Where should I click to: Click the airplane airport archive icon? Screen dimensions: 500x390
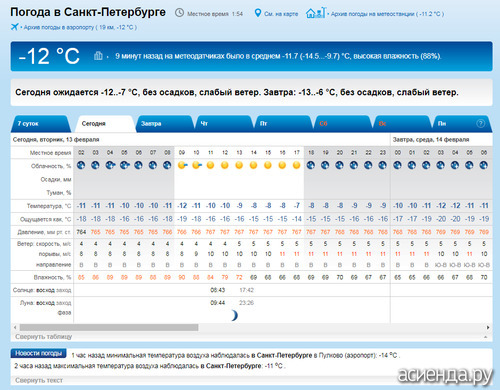click(x=14, y=27)
